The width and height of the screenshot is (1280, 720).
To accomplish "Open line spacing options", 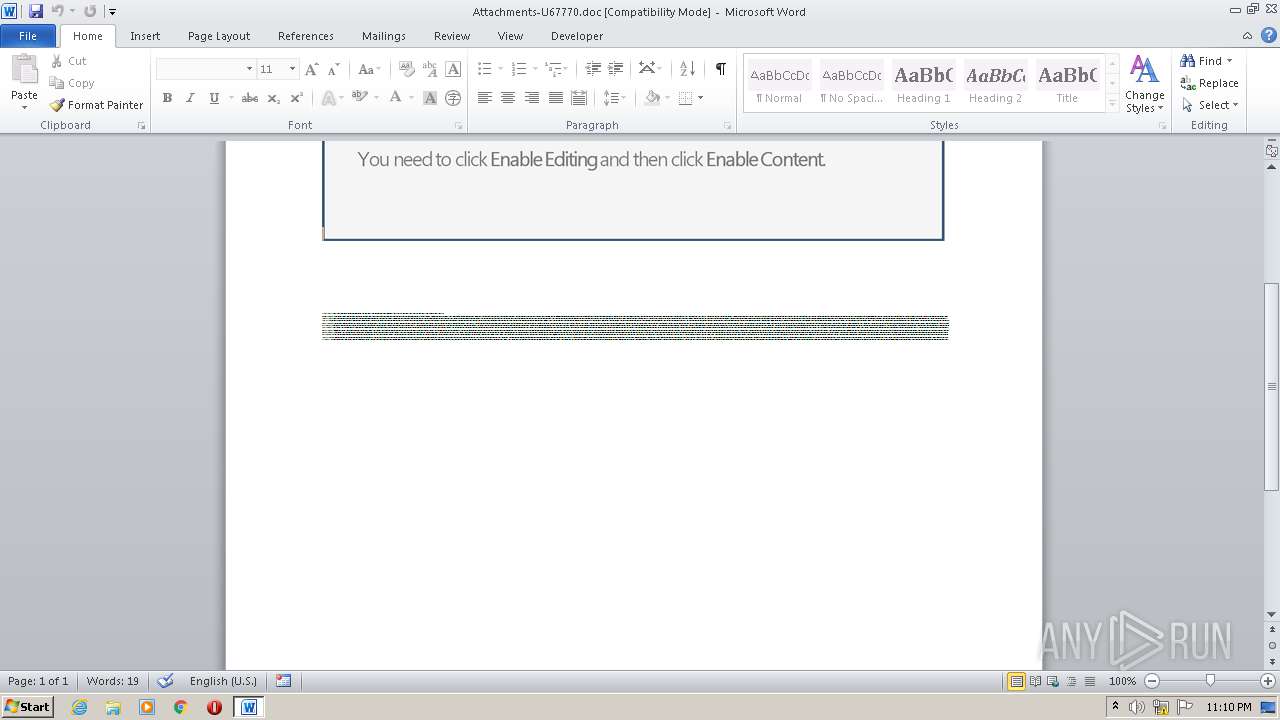I will 614,98.
